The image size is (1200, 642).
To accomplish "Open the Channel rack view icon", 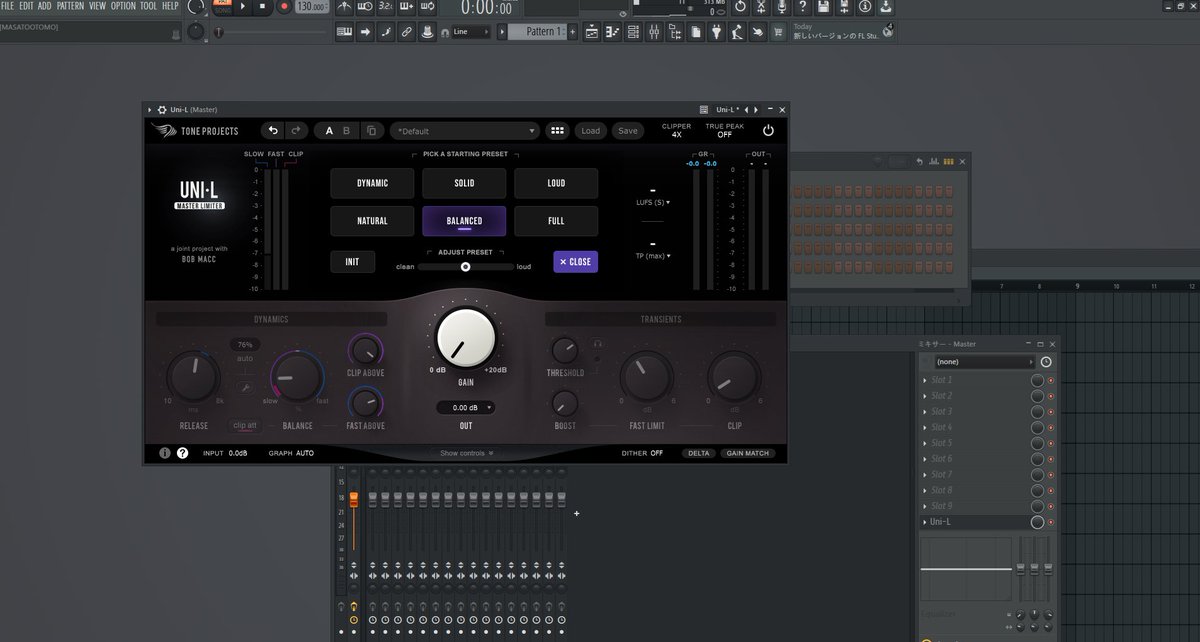I will (633, 33).
